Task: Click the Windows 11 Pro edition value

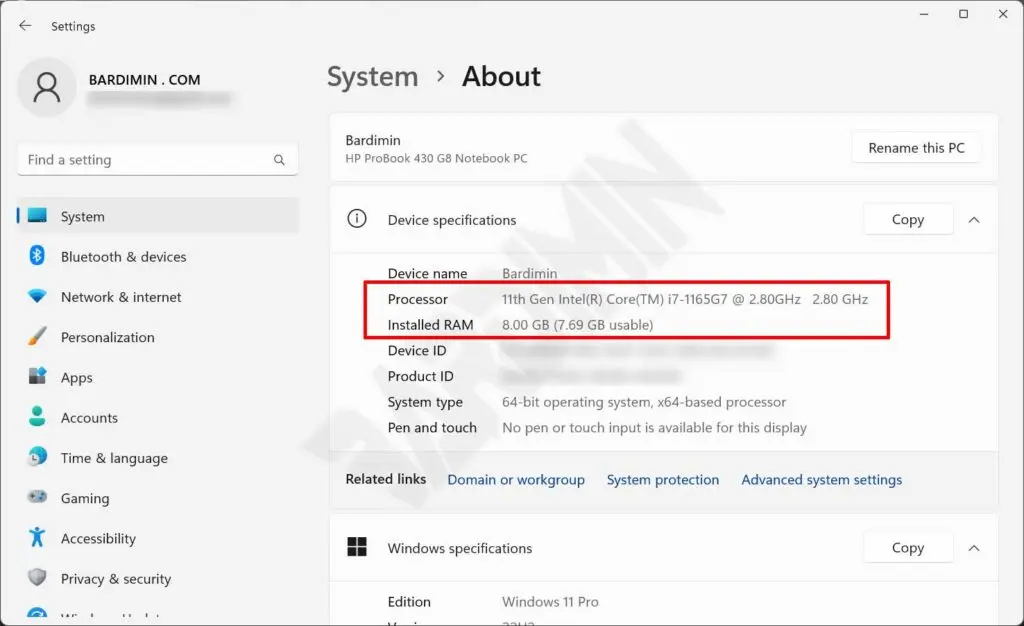Action: tap(550, 602)
